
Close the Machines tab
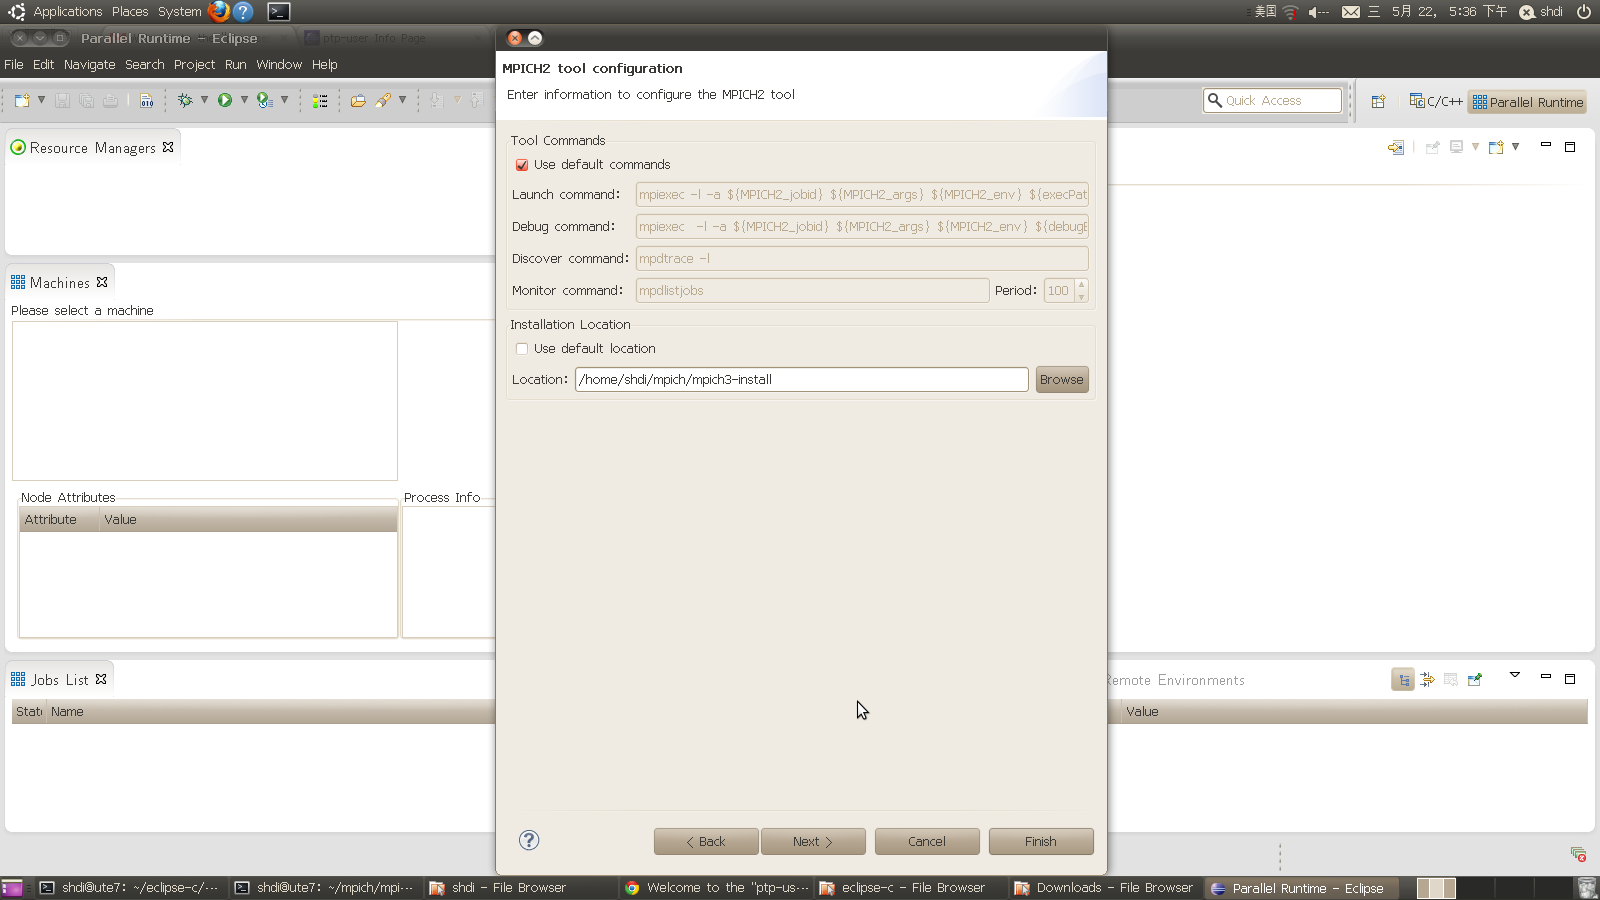102,283
